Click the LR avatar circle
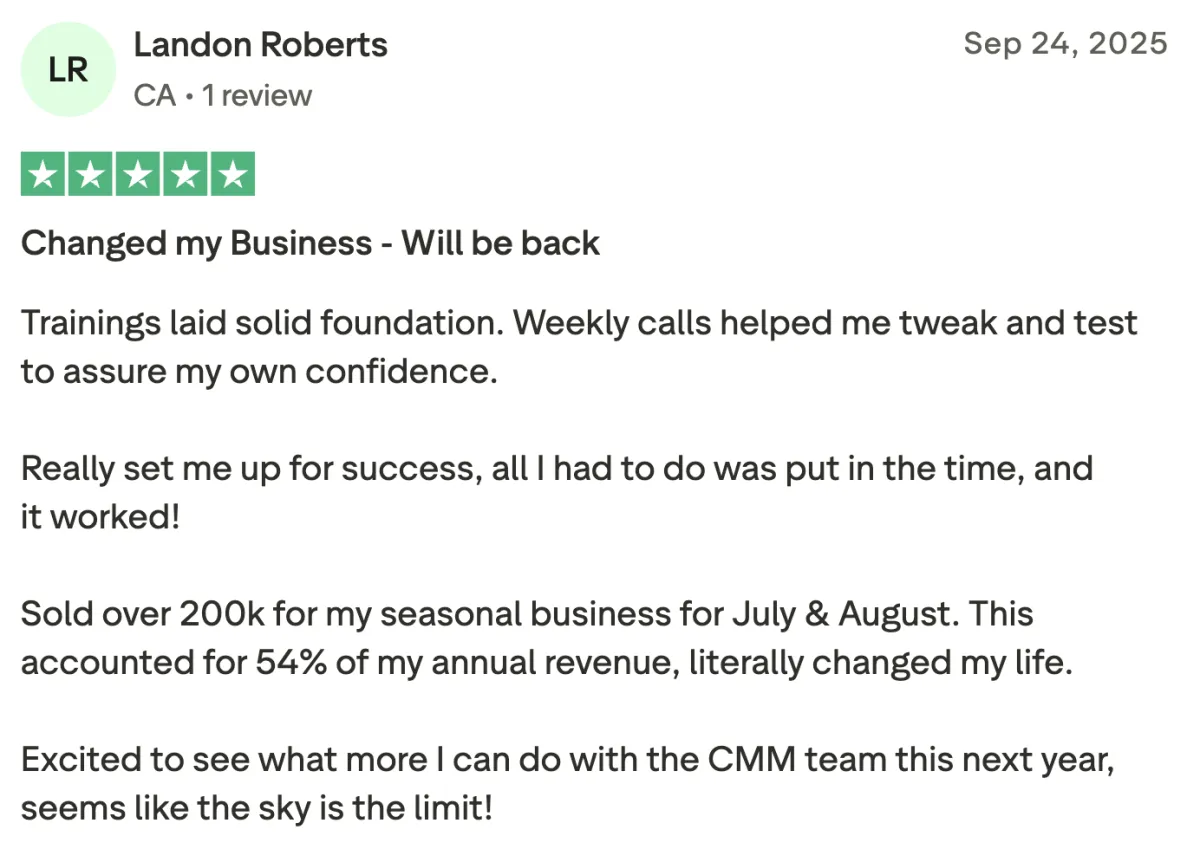The image size is (1200, 849). click(x=68, y=70)
